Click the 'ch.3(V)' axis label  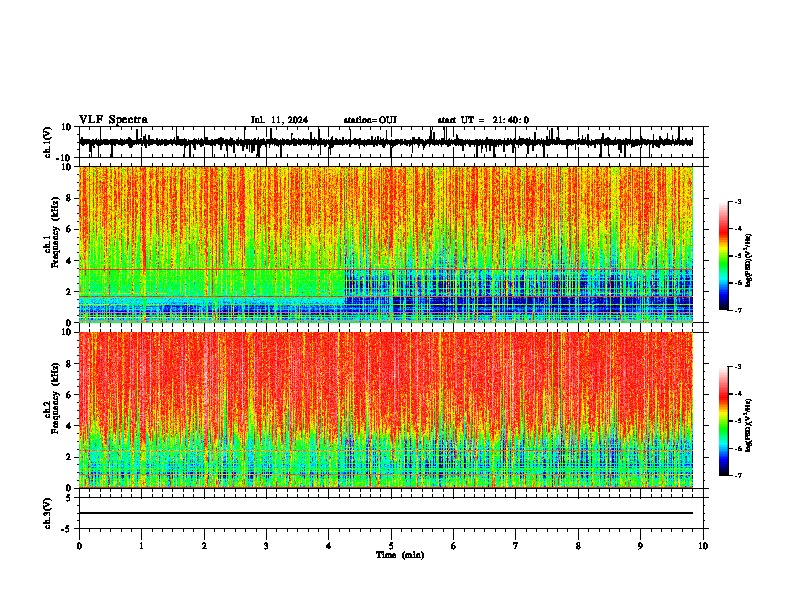click(48, 513)
